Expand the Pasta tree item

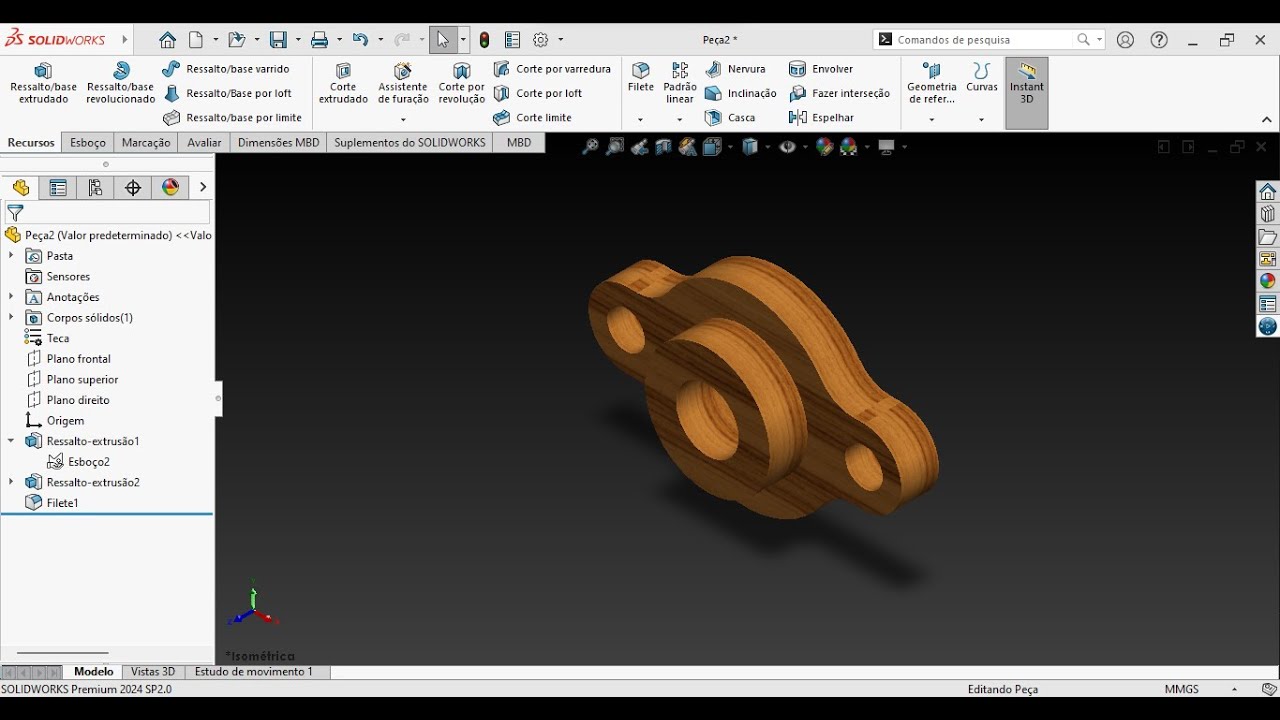11,256
